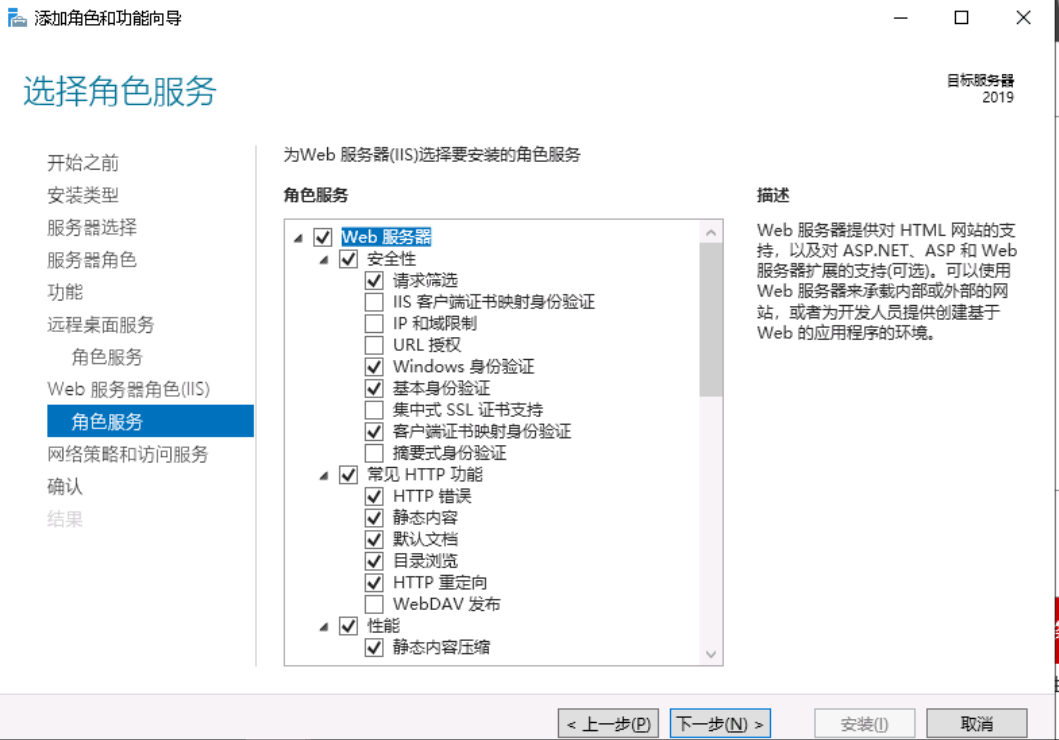Uncheck the 默认文档 checkbox

coord(374,539)
